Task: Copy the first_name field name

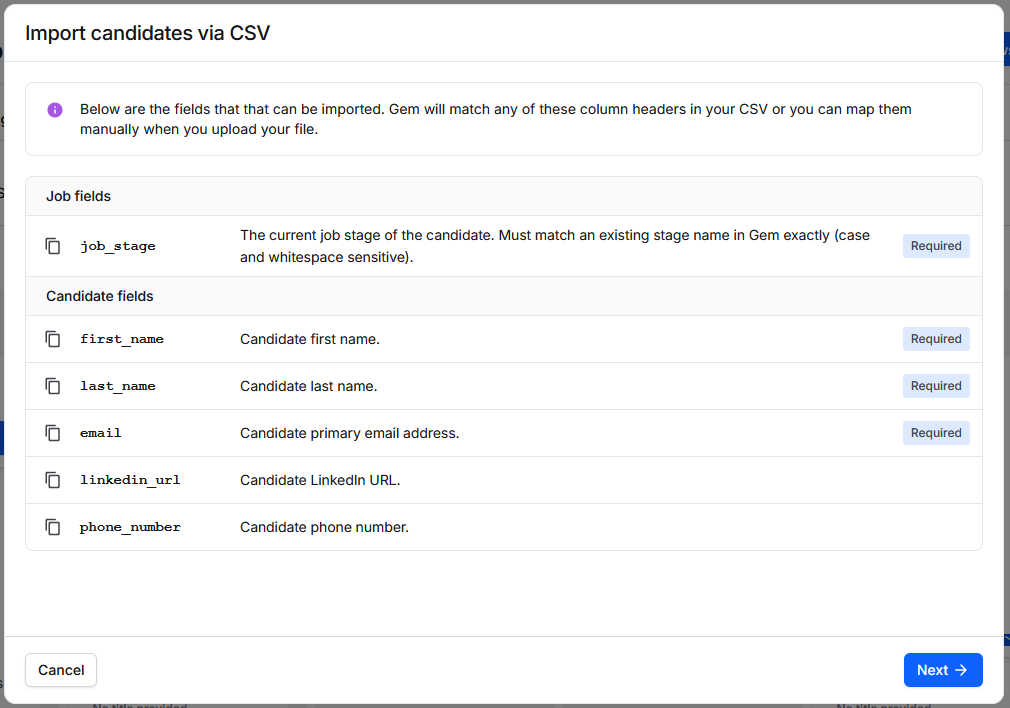Action: 53,339
